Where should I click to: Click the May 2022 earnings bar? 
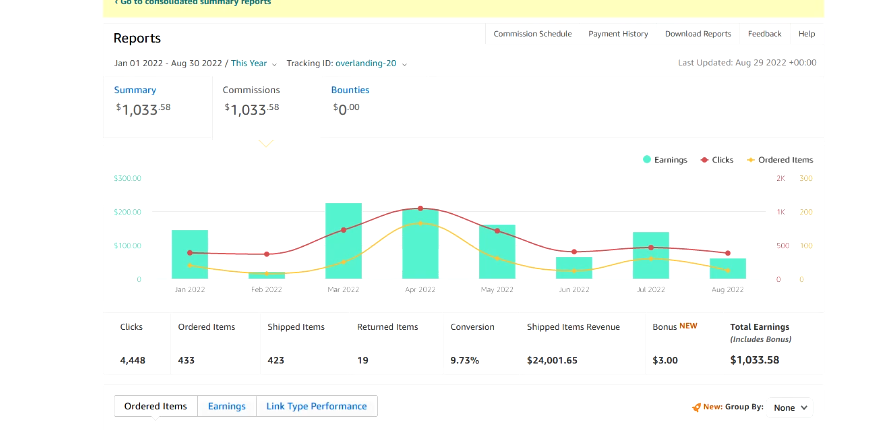(x=497, y=252)
